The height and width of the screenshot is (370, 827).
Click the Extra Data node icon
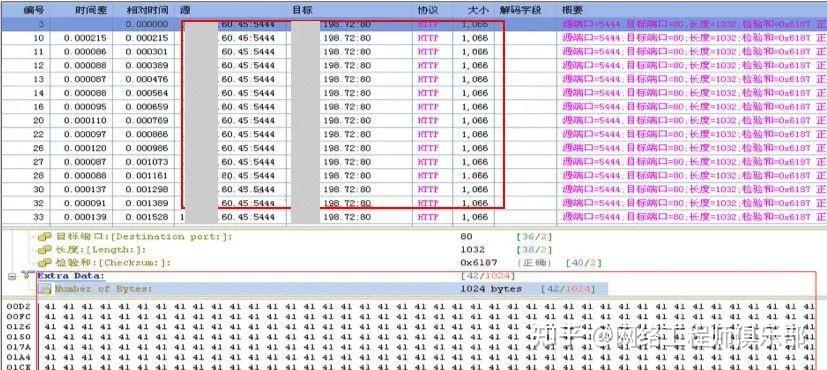28,276
